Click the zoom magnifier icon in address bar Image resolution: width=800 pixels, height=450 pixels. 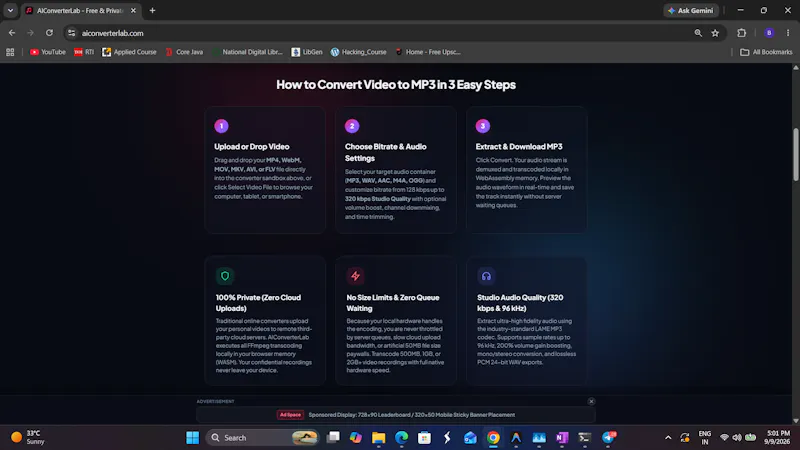pos(698,33)
